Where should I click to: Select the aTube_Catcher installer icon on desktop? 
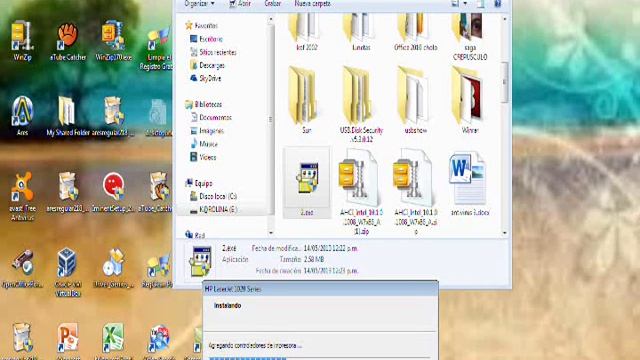[x=158, y=191]
